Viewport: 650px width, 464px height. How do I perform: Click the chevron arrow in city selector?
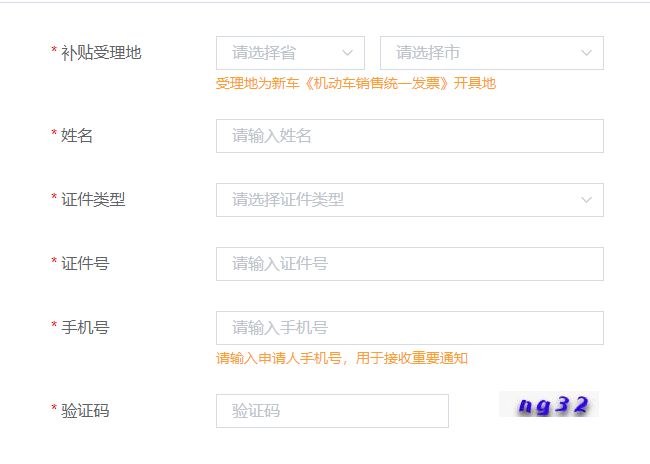tap(586, 53)
